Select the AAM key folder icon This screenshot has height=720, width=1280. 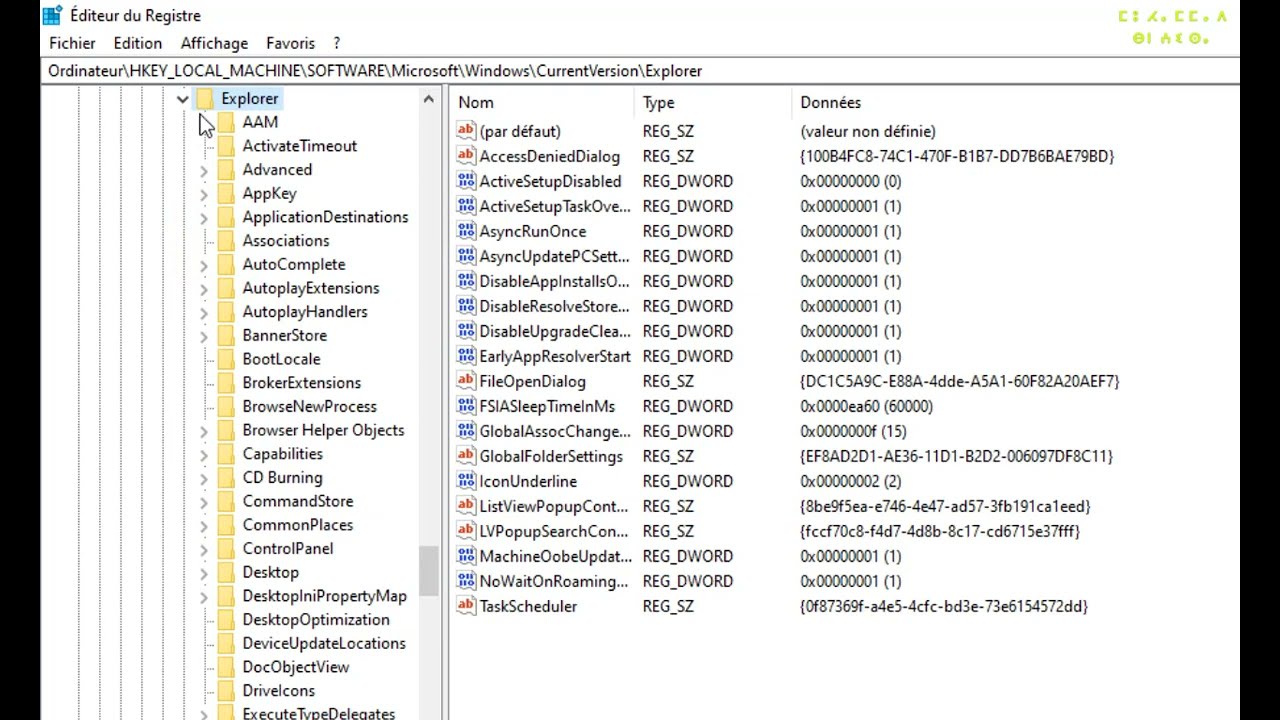click(226, 122)
